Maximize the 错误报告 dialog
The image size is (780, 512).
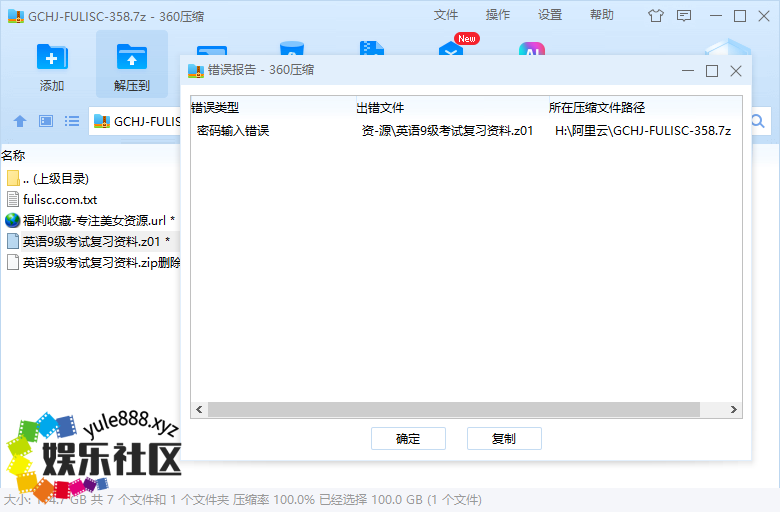[x=712, y=71]
